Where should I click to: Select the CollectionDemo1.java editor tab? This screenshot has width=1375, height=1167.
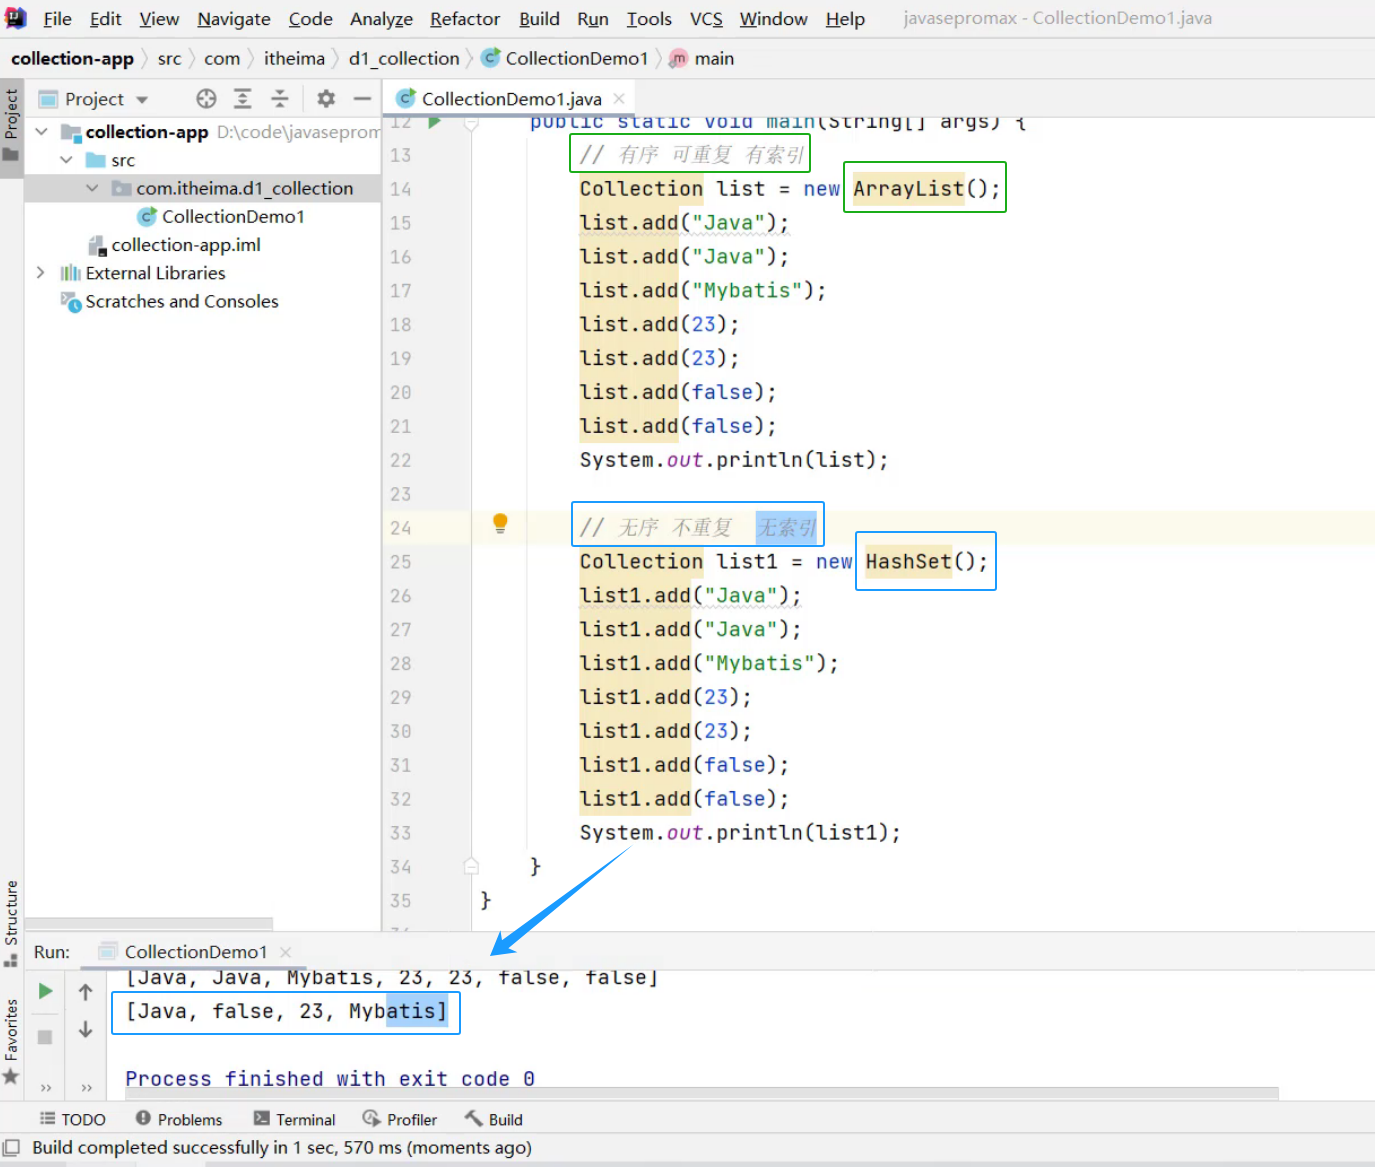click(x=511, y=98)
